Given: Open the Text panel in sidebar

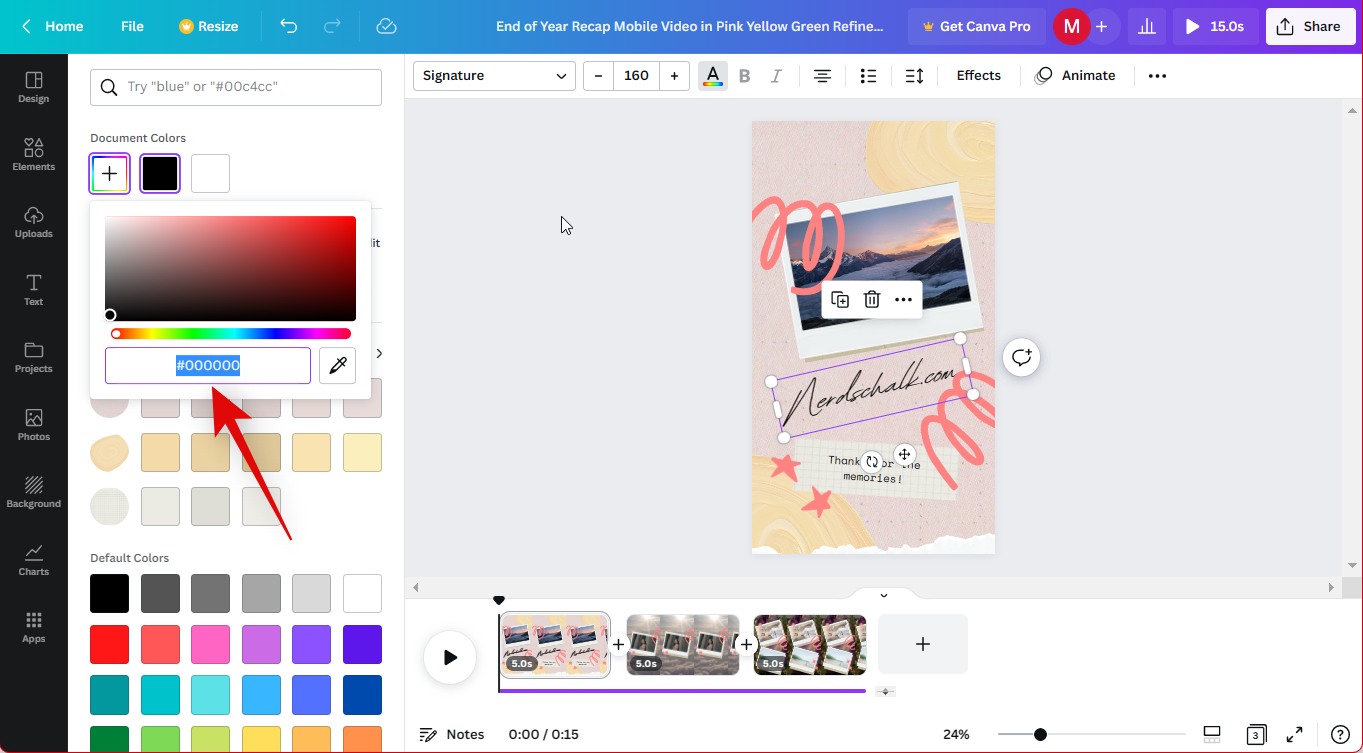Looking at the screenshot, I should (x=33, y=289).
